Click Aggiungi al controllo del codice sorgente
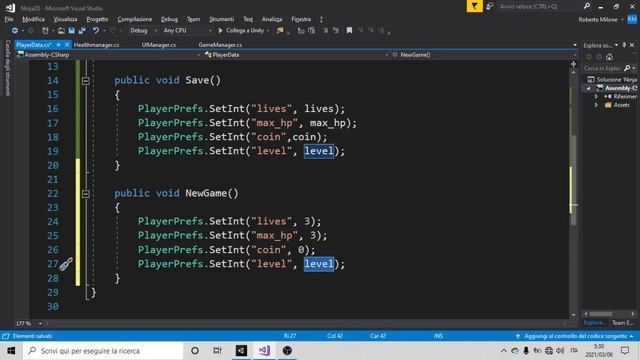This screenshot has width=640, height=360. tap(575, 336)
